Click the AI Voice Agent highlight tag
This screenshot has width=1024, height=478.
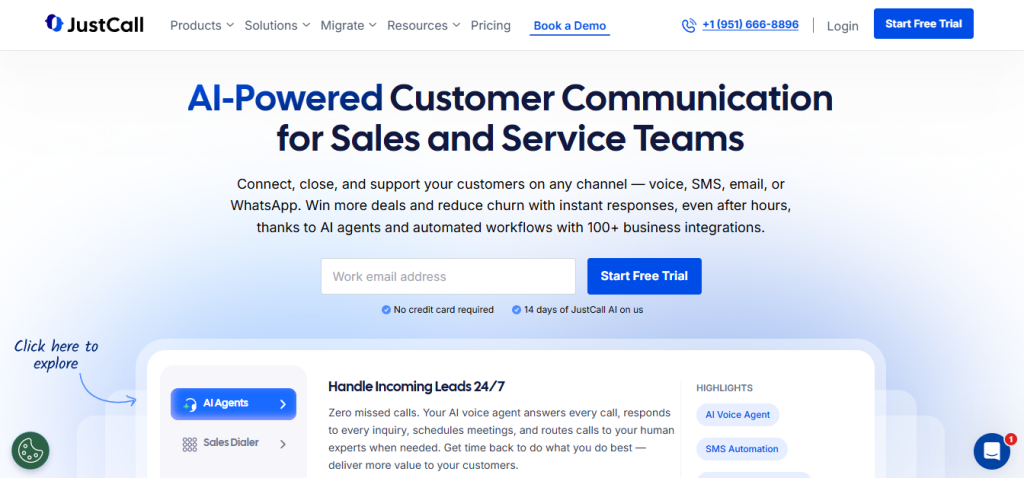pos(737,414)
